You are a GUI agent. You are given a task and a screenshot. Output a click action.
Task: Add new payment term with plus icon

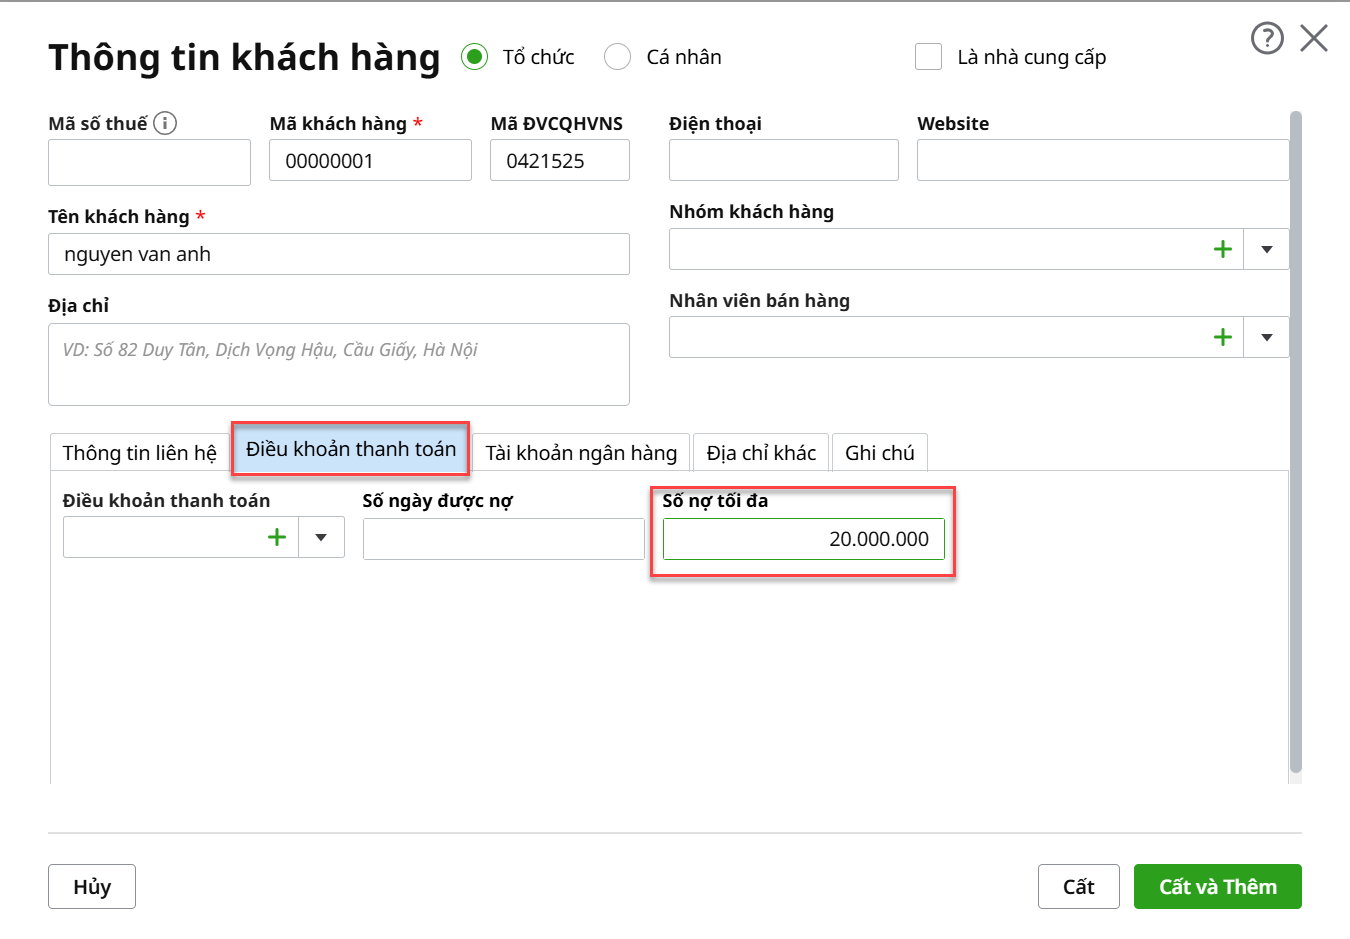277,537
